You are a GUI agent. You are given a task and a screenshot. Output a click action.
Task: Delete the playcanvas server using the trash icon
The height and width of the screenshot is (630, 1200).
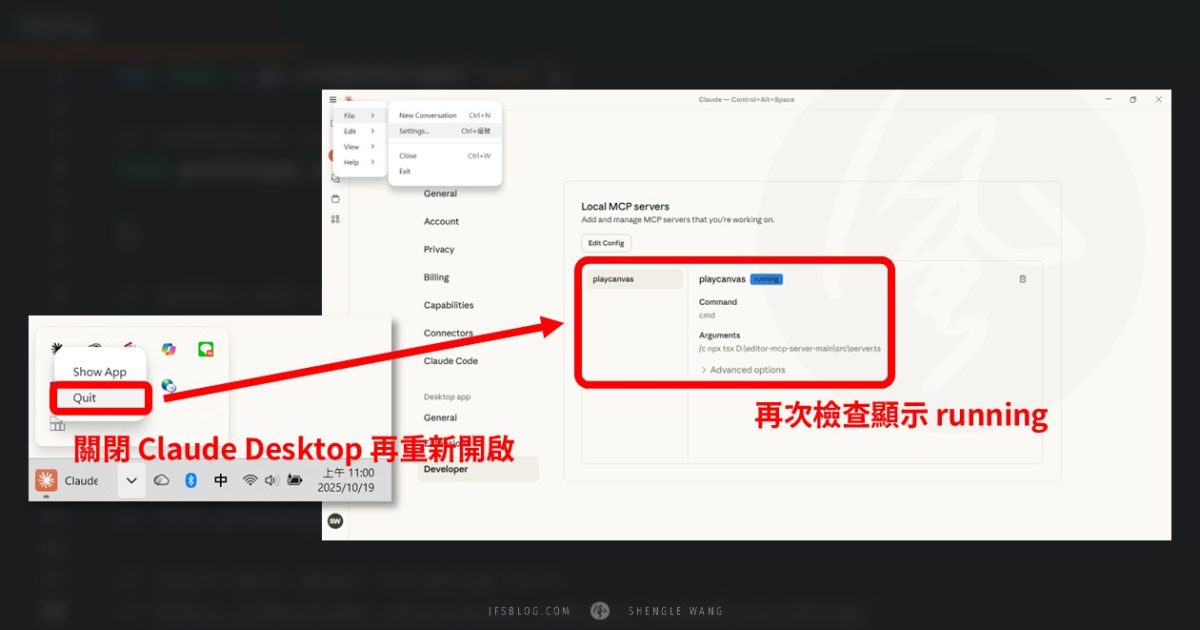pyautogui.click(x=1022, y=279)
